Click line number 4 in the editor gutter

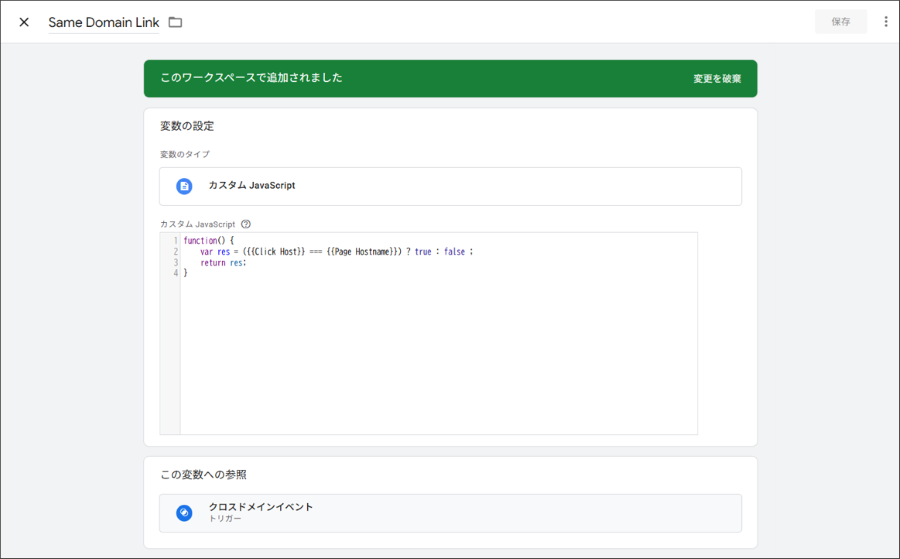click(176, 273)
